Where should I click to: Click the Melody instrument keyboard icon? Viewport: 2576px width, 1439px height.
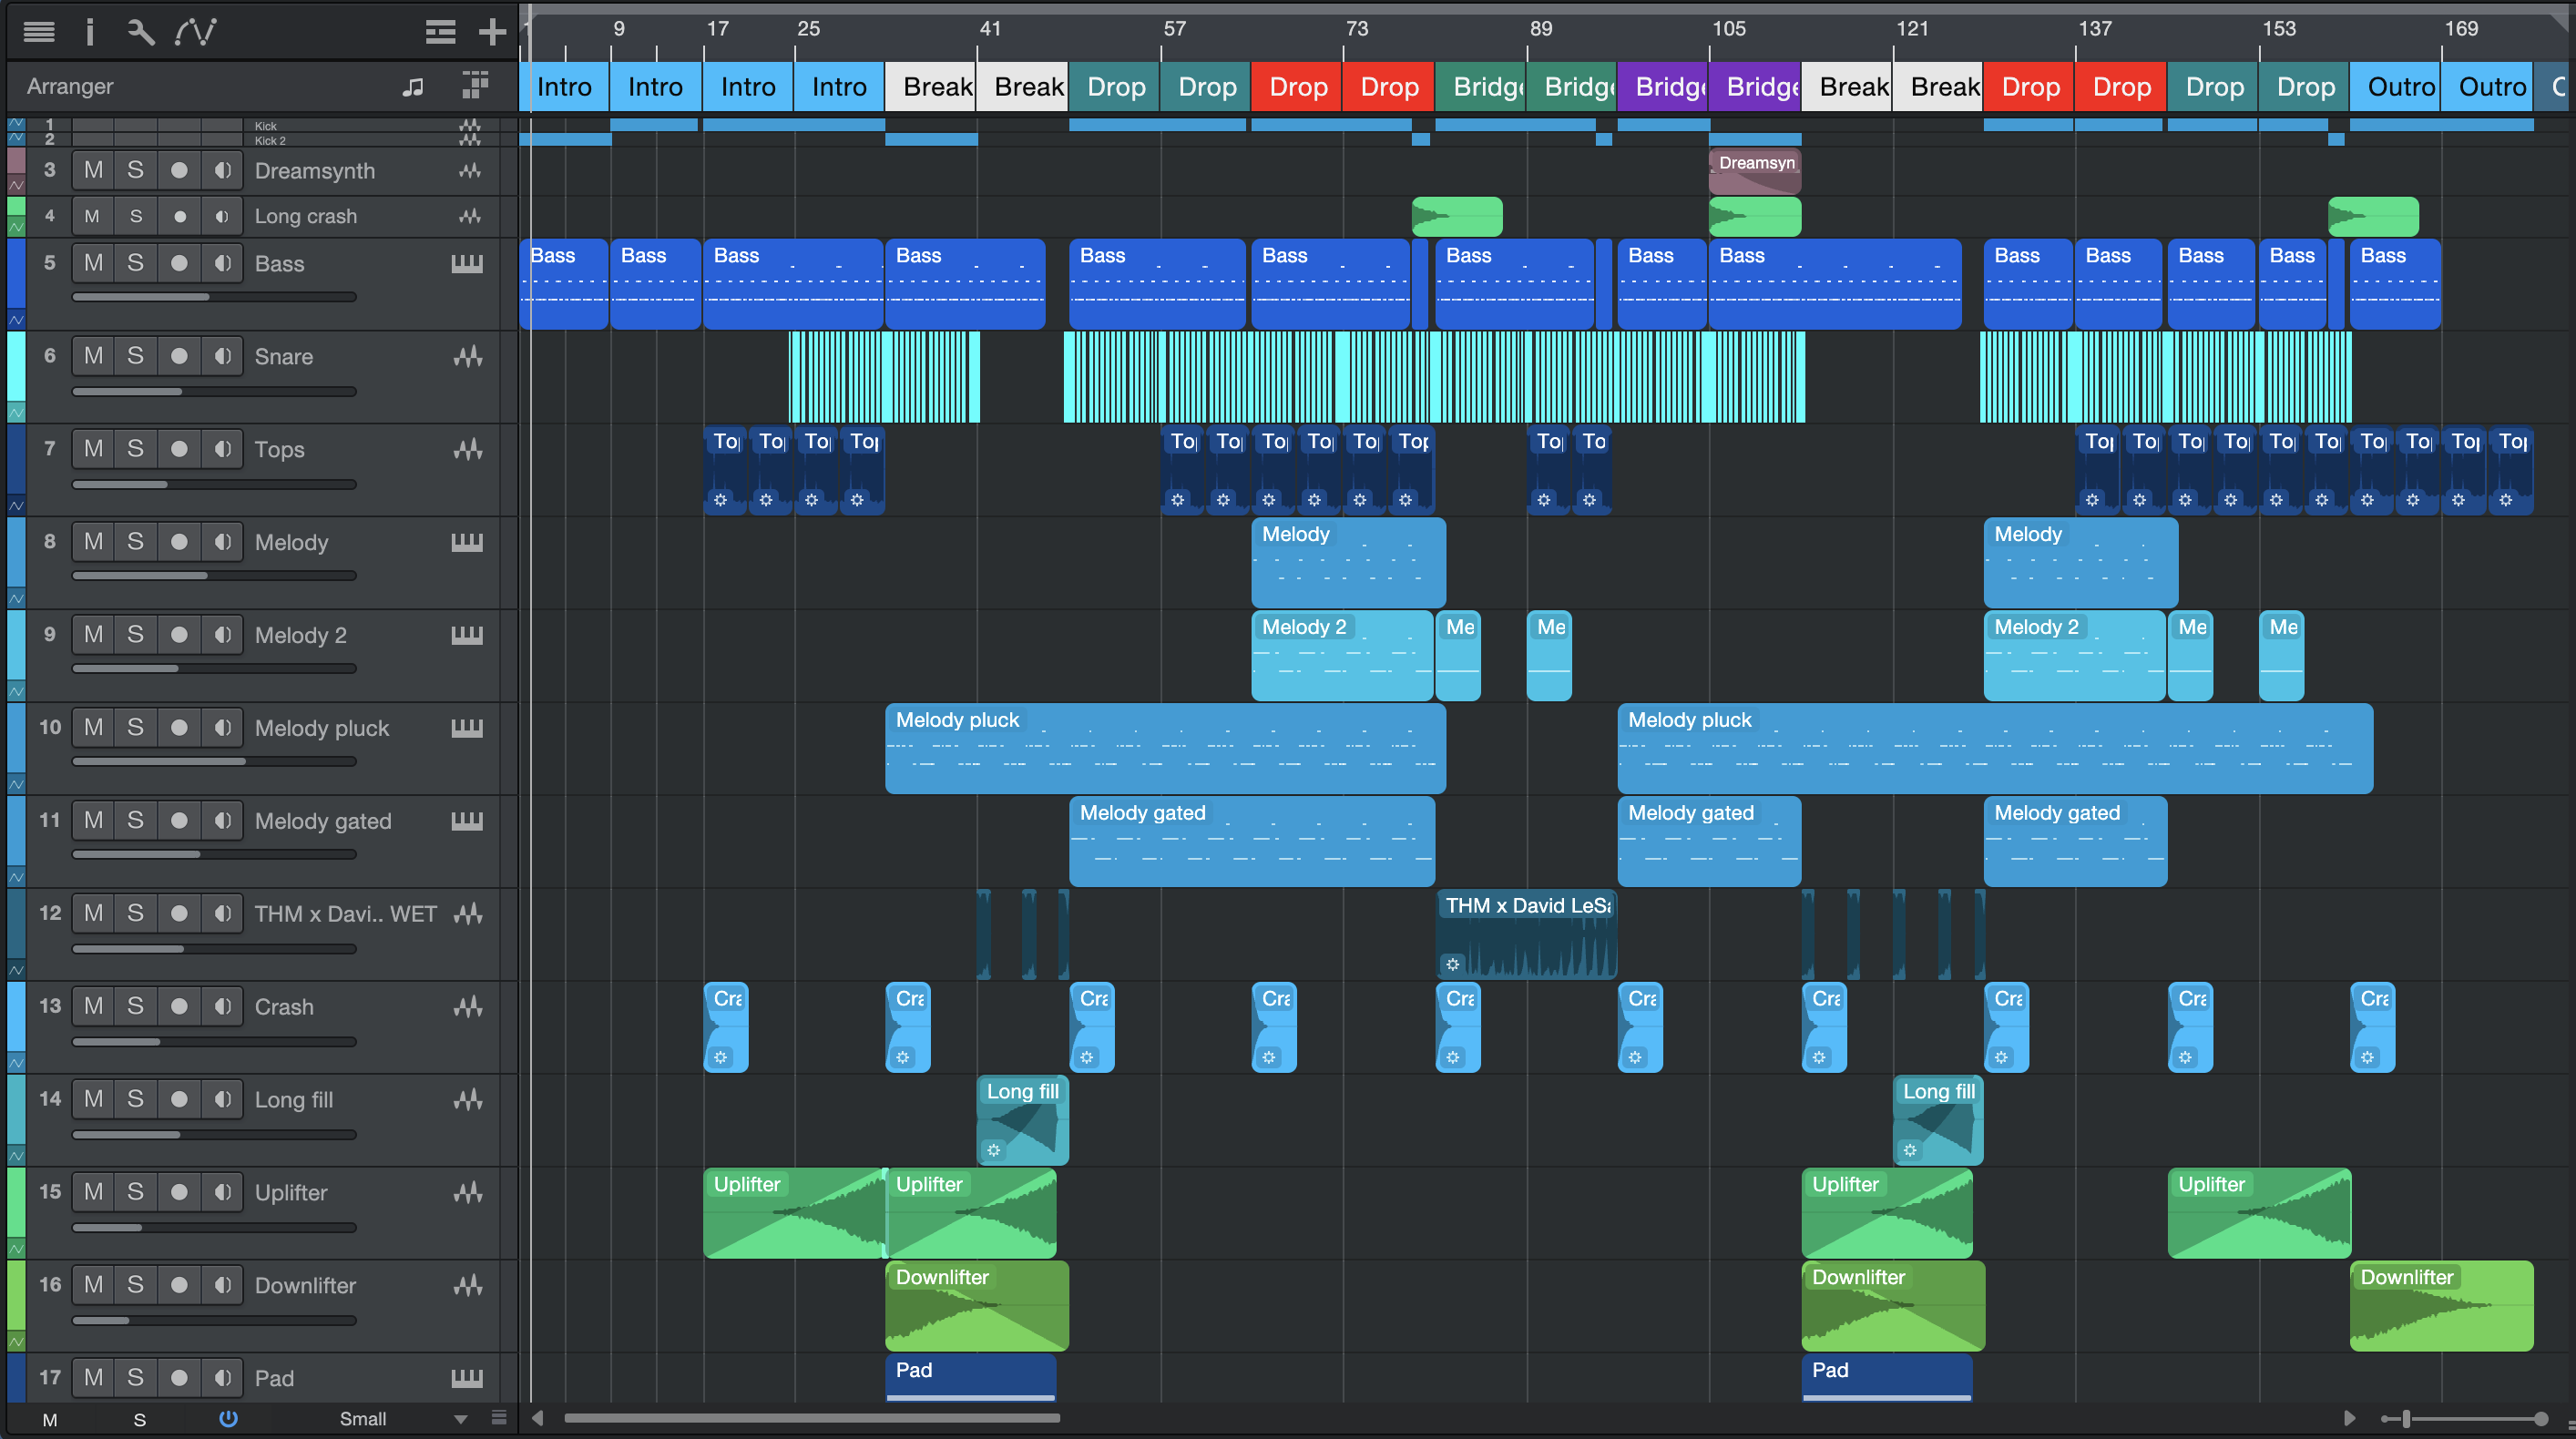click(x=467, y=542)
